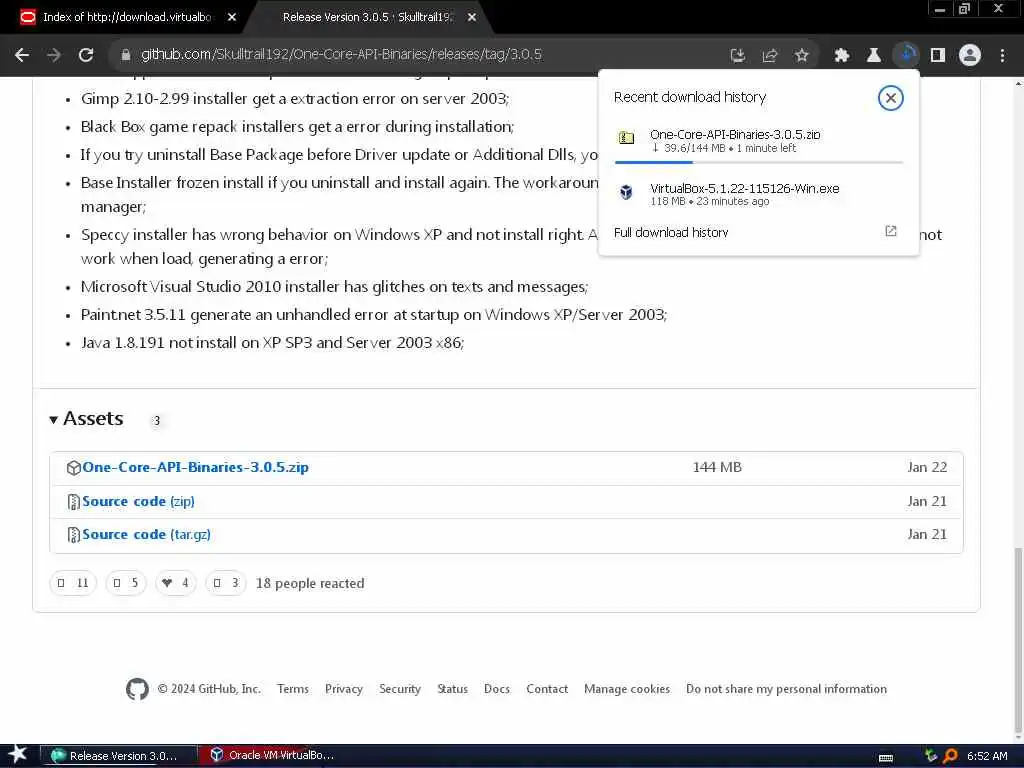This screenshot has height=768, width=1024.
Task: Click the lock icon in the address bar
Action: click(x=125, y=55)
